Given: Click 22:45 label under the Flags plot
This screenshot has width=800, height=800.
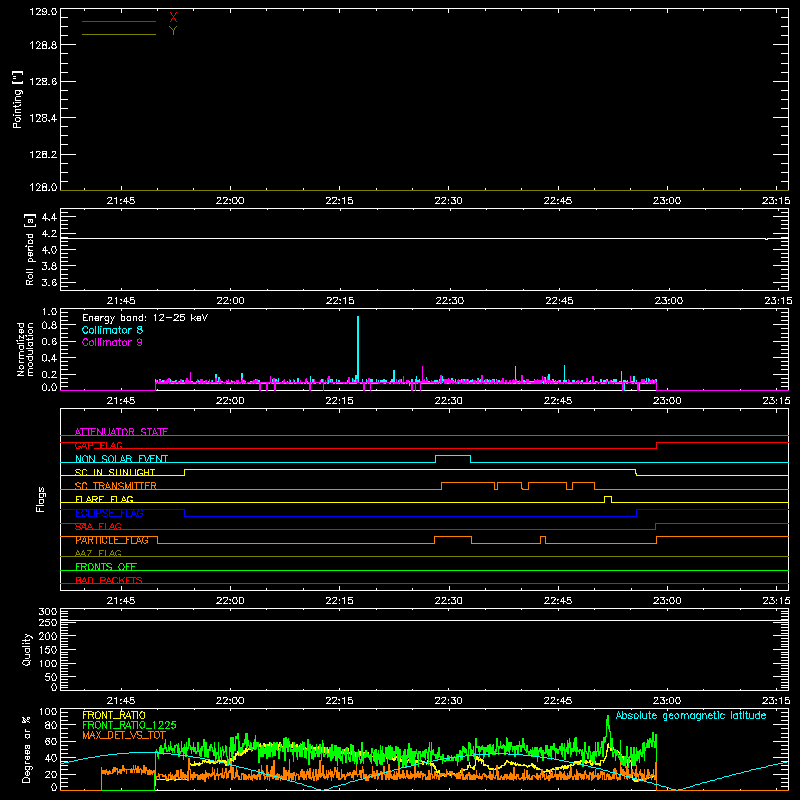Looking at the screenshot, I should (558, 601).
